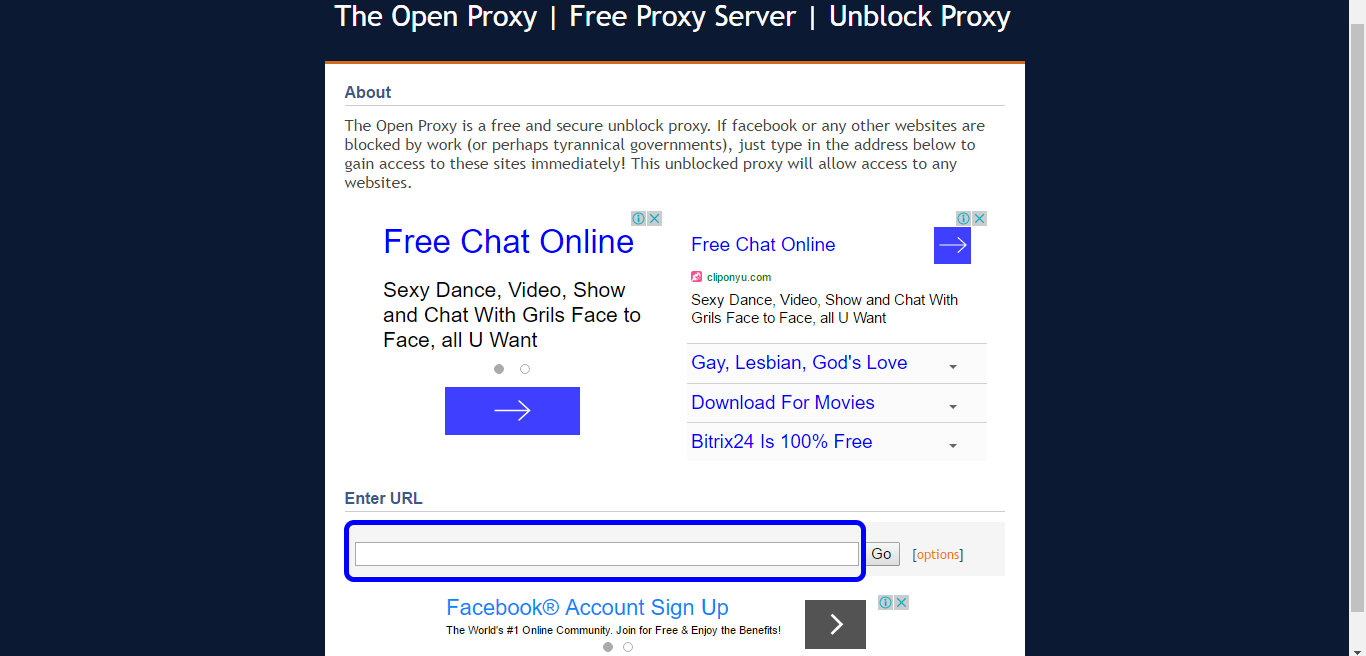This screenshot has width=1366, height=656.
Task: Click the dark arrow button in Facebook ad
Action: click(835, 624)
